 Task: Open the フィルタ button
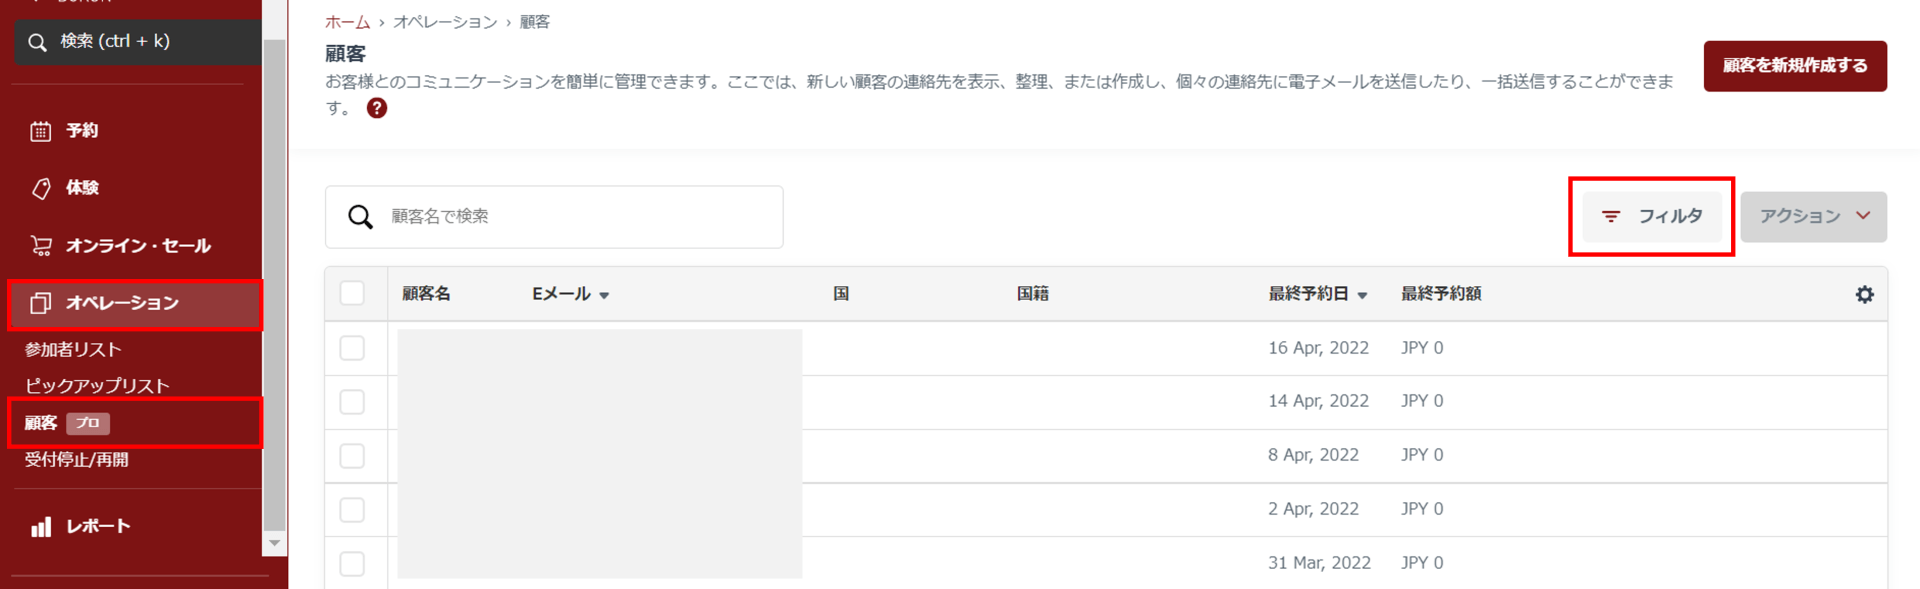point(1652,216)
